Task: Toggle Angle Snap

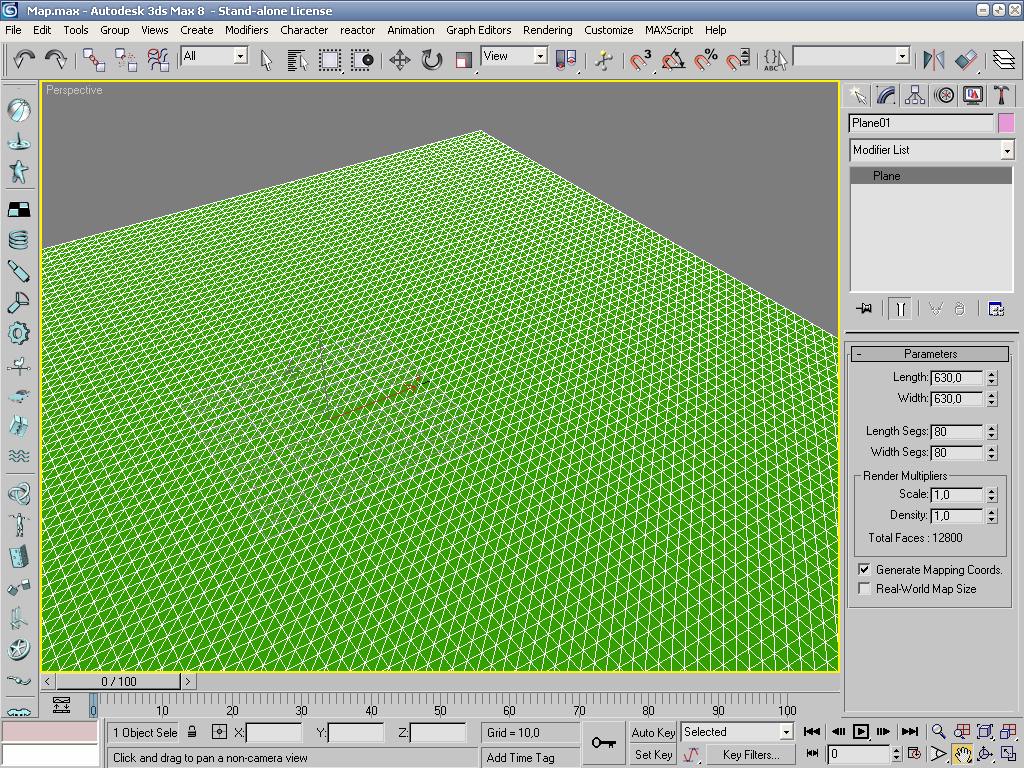Action: coord(673,60)
